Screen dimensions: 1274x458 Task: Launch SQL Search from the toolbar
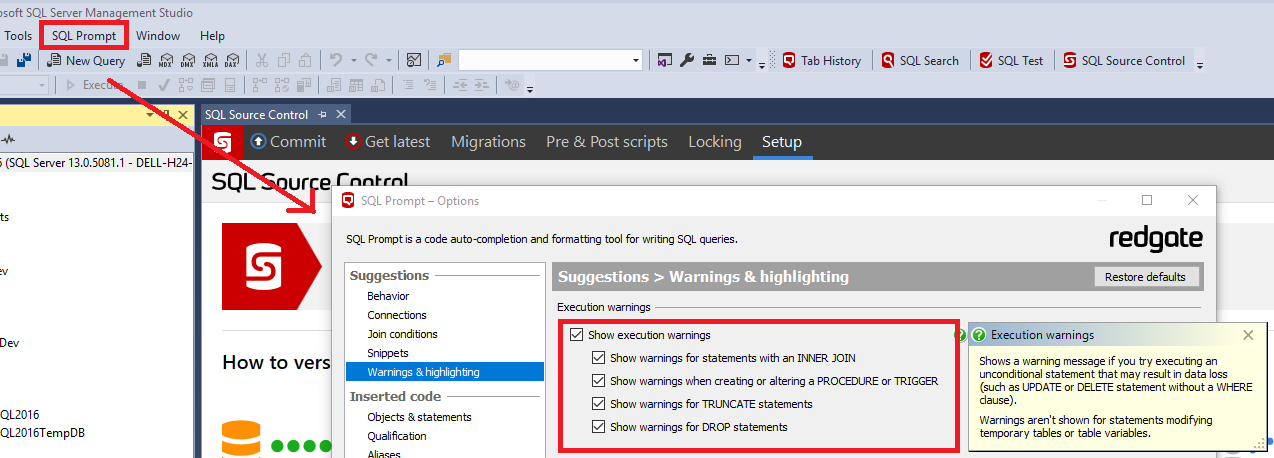pos(919,61)
